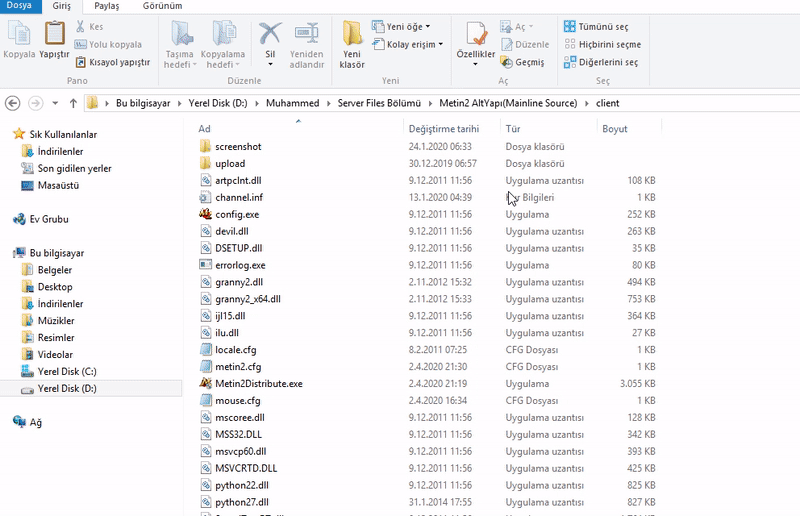800x516 pixels.
Task: Click Hiçbirini seçme in the ribbon
Action: (603, 44)
